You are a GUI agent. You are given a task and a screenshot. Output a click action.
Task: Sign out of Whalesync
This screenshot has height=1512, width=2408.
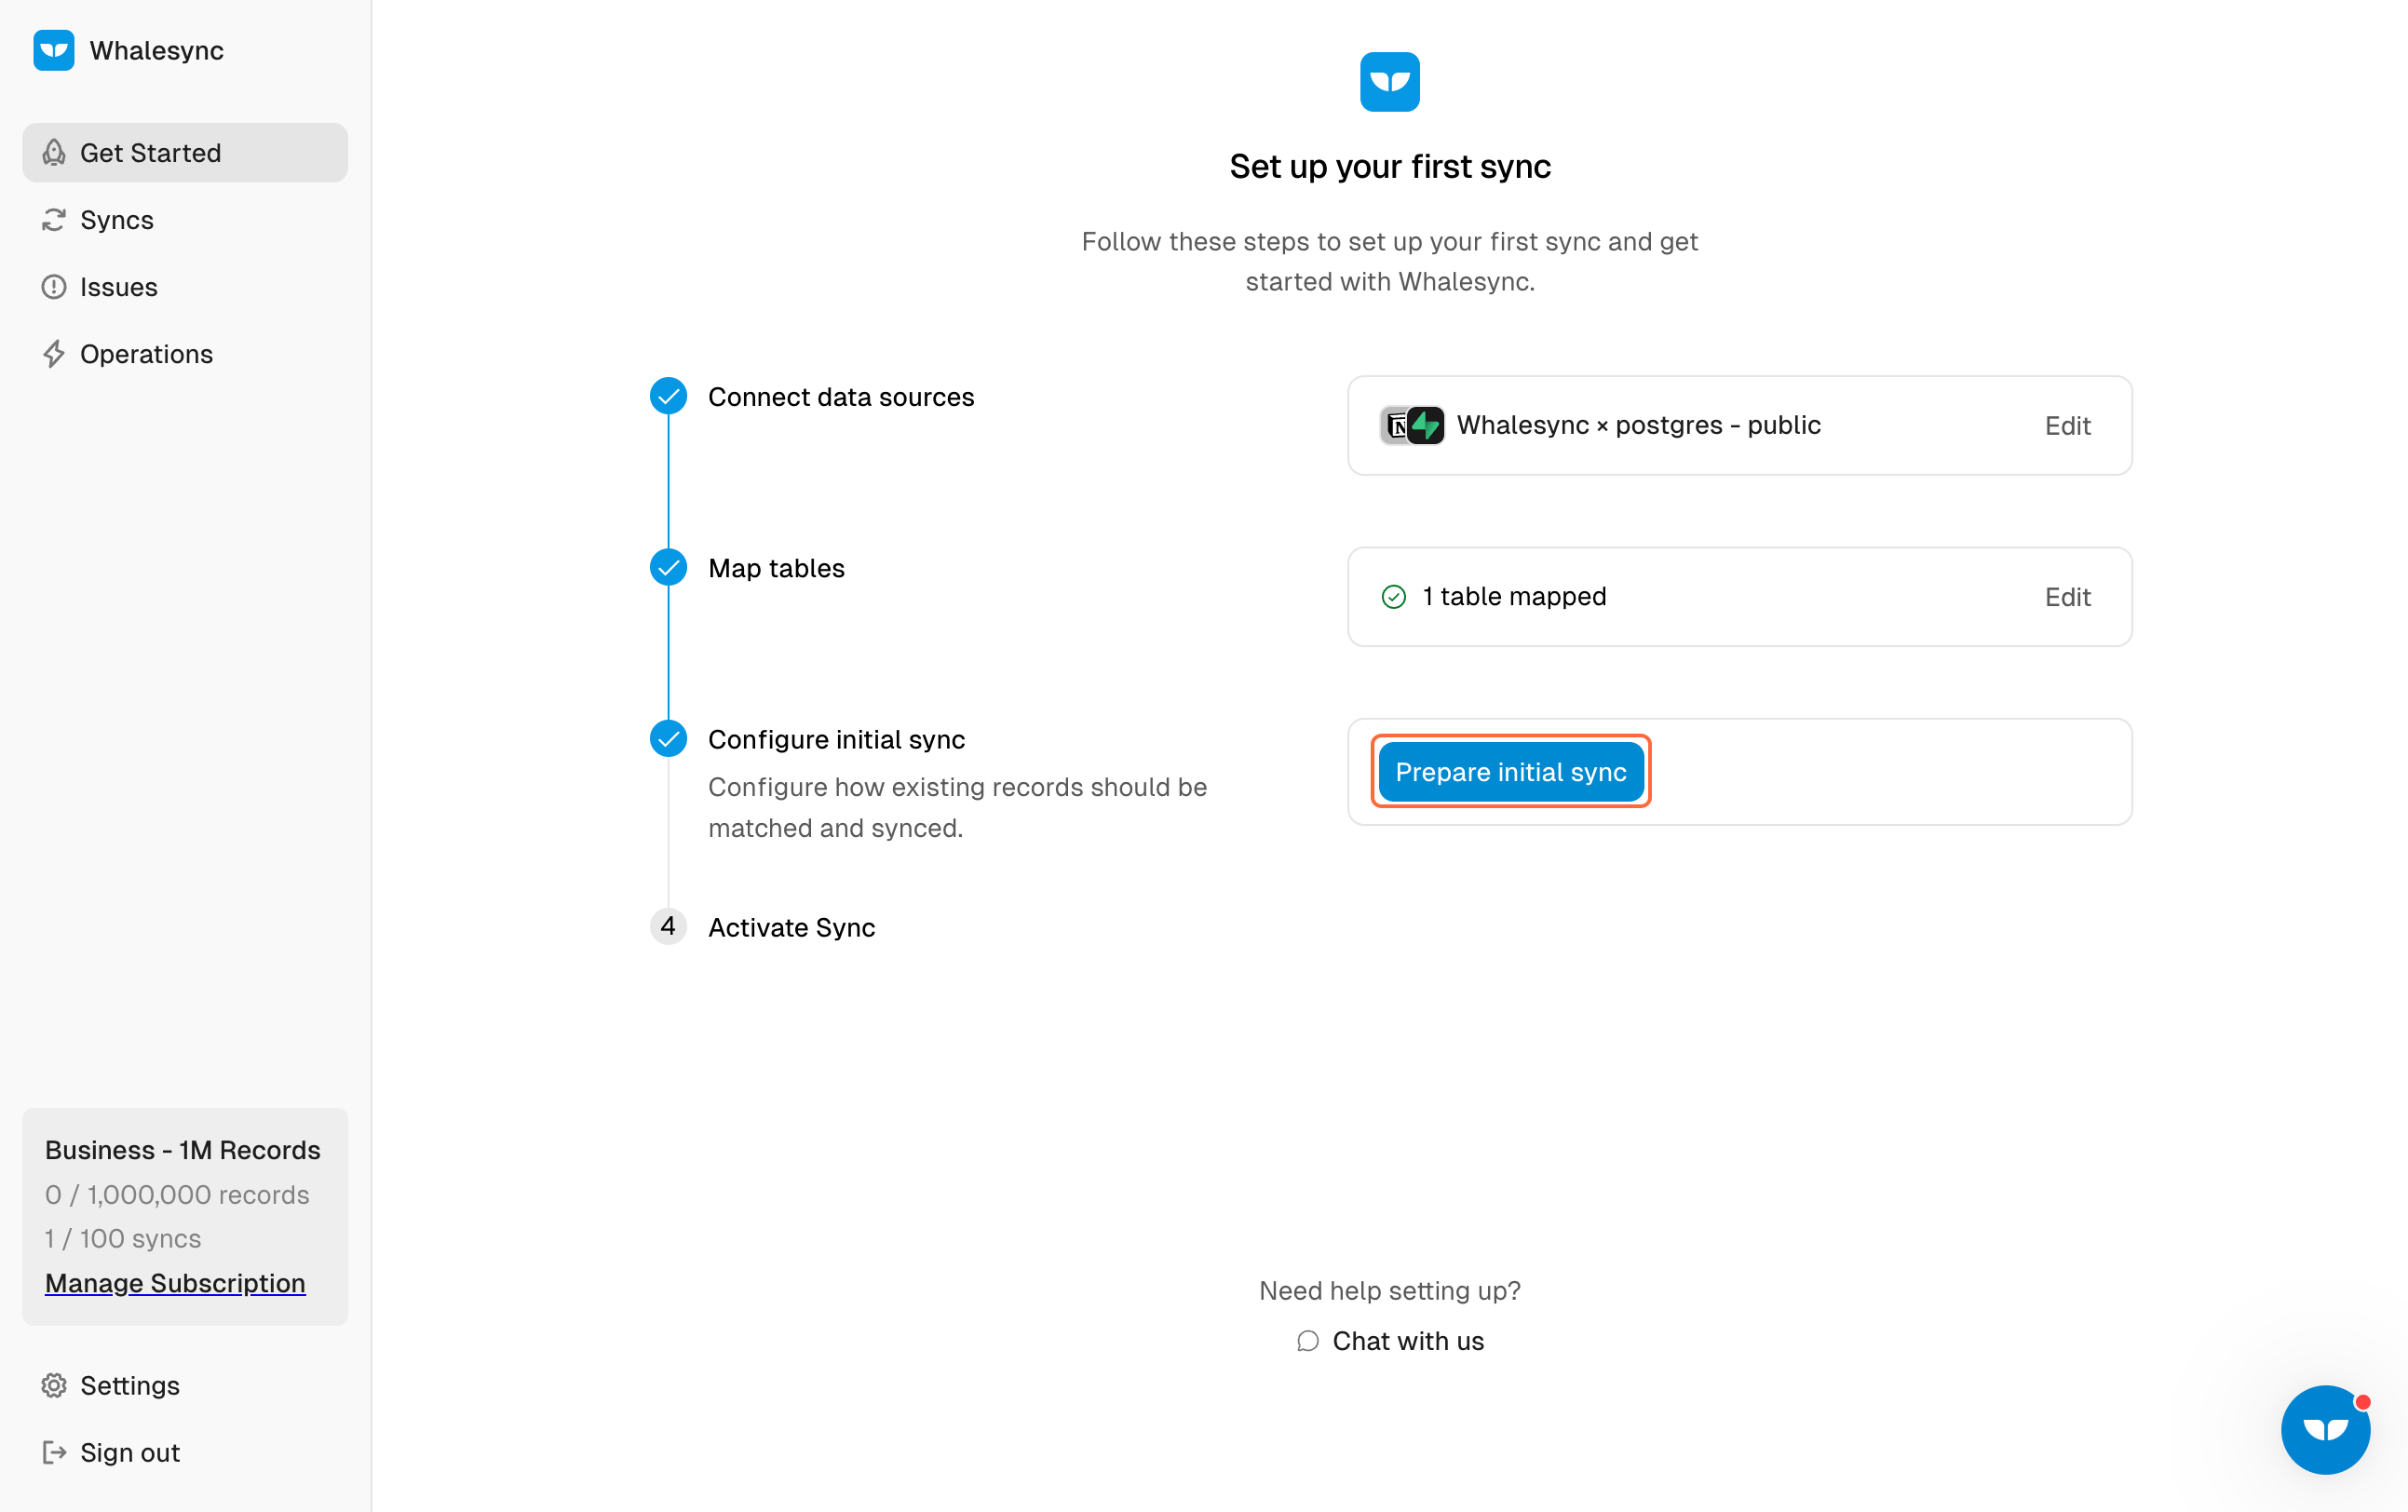tap(185, 1452)
